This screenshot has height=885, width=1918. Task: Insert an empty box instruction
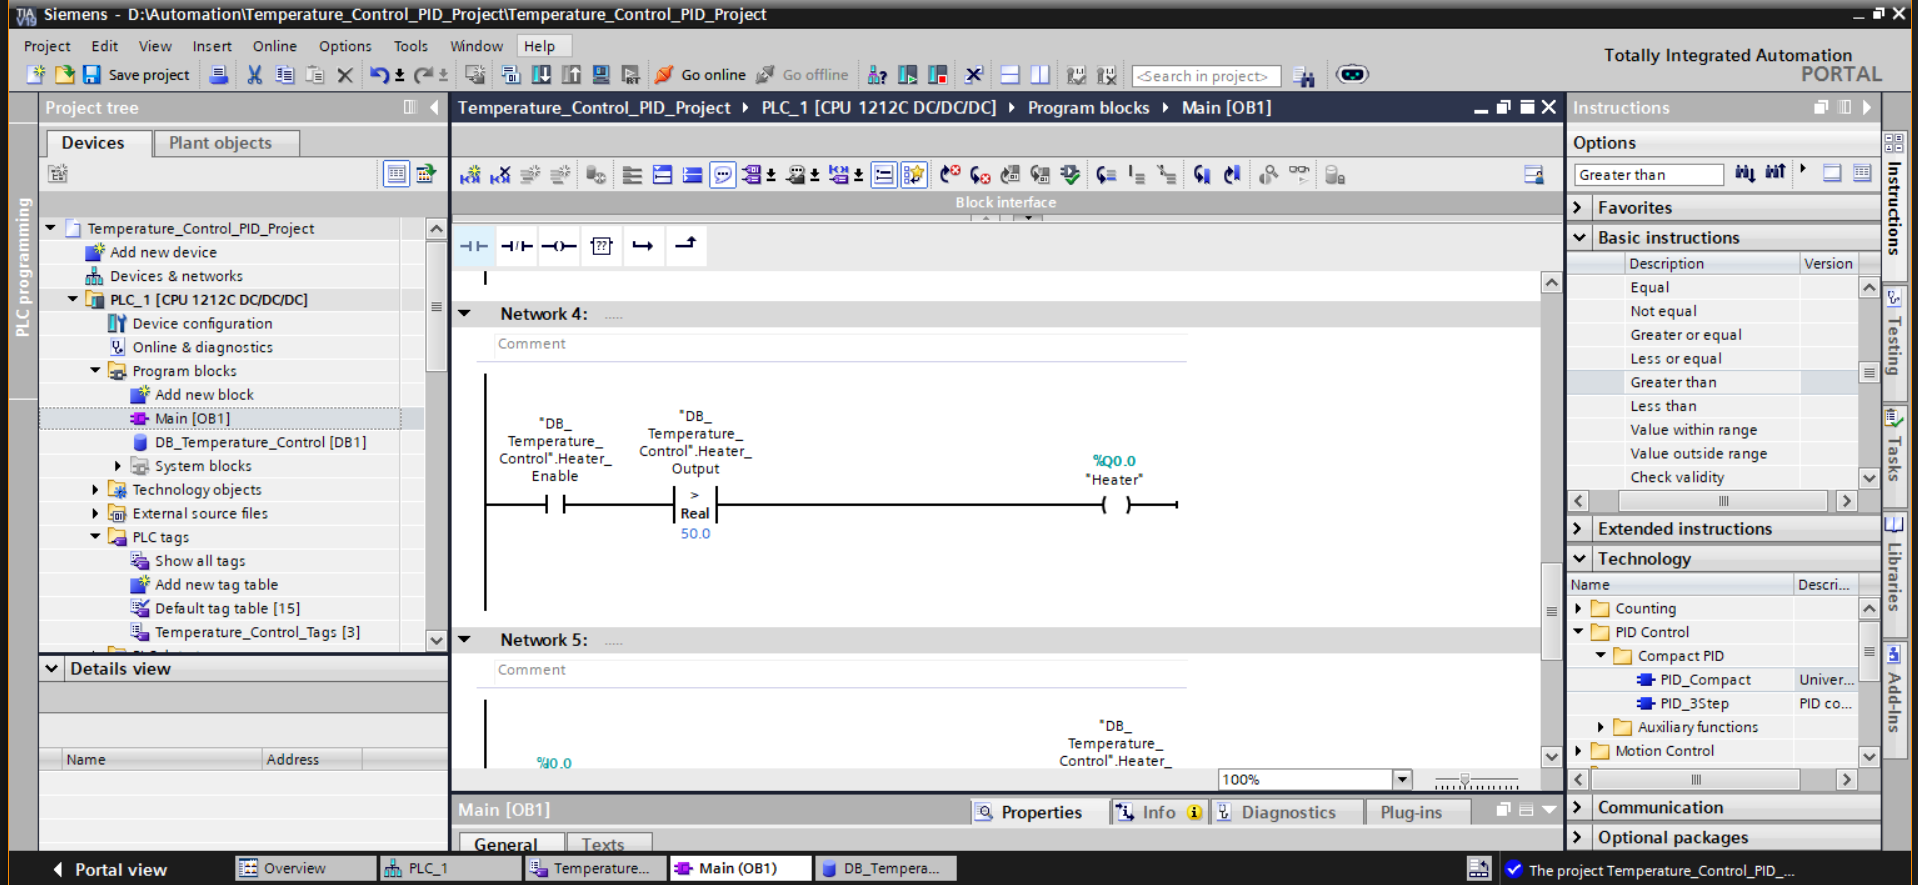point(601,246)
